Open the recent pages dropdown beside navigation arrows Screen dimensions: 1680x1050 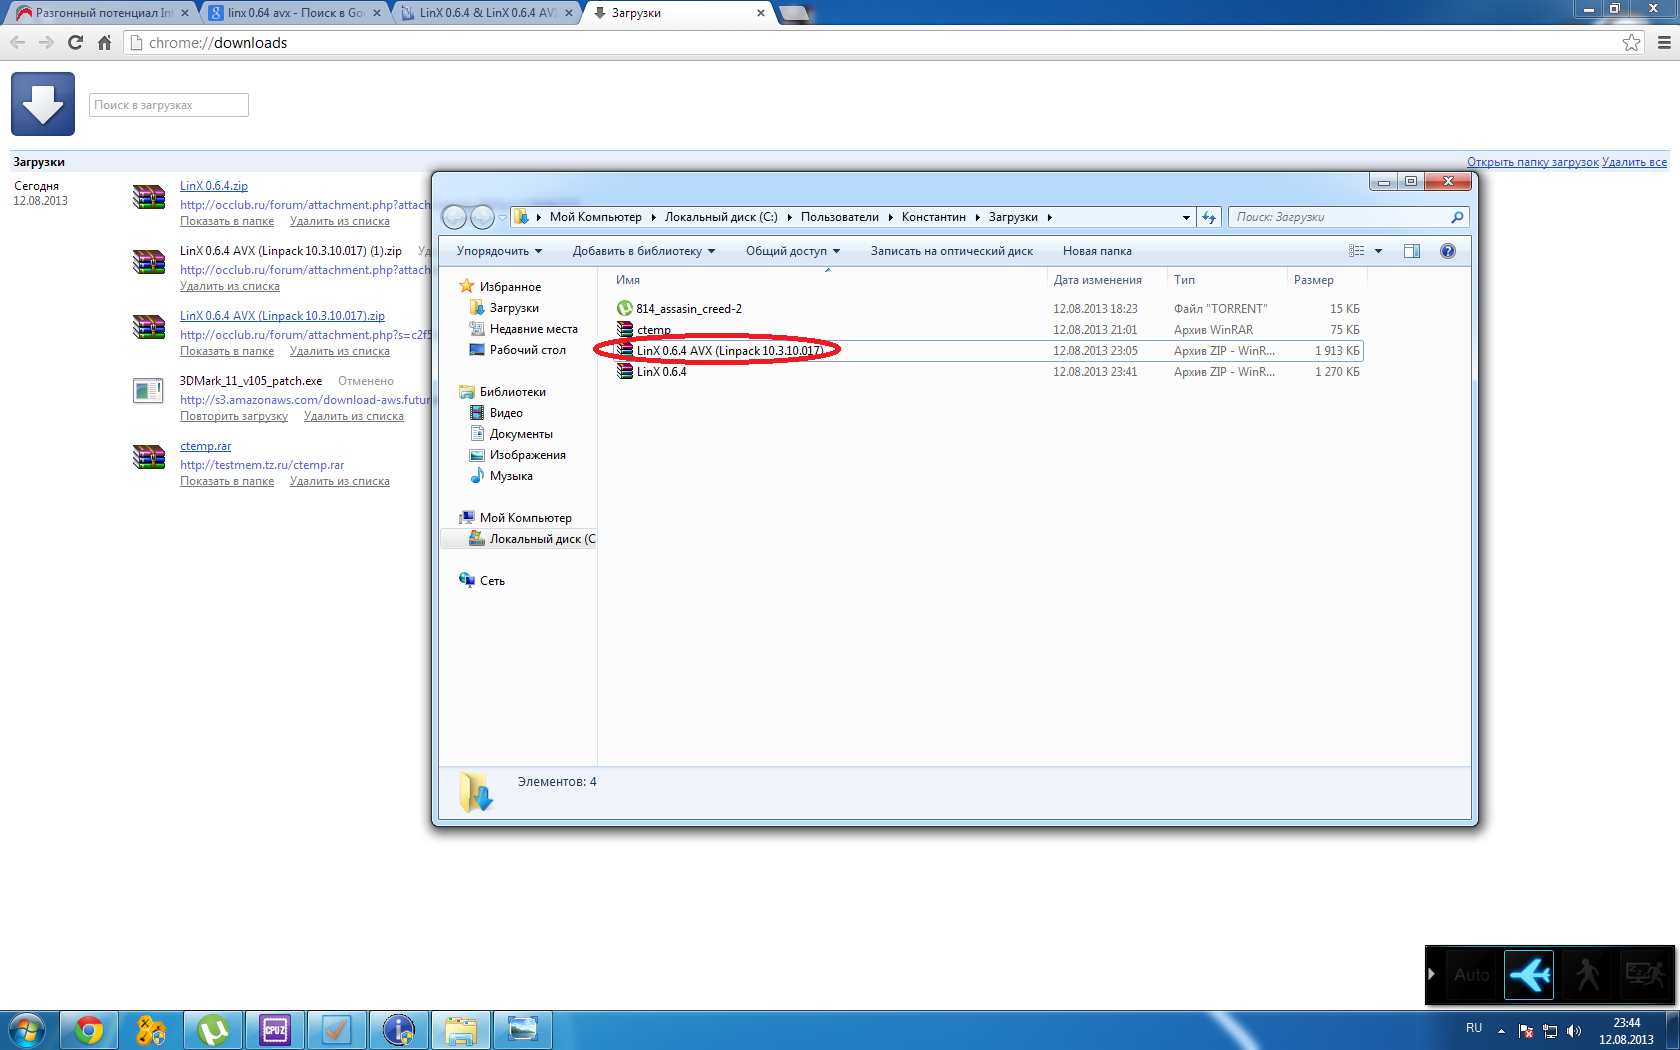(x=502, y=217)
